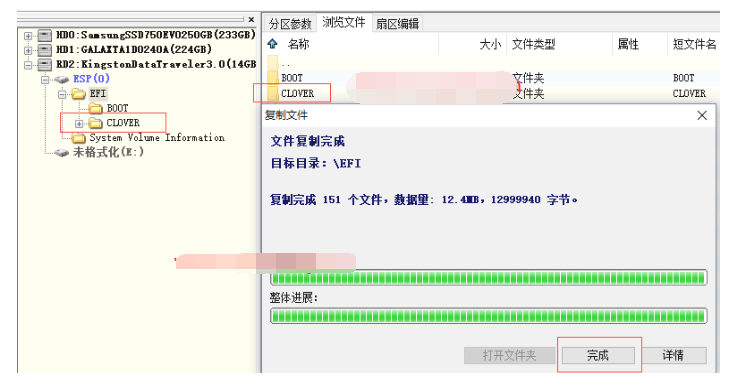The image size is (735, 386).
Task: Sort by the 名称 column header
Action: [298, 44]
